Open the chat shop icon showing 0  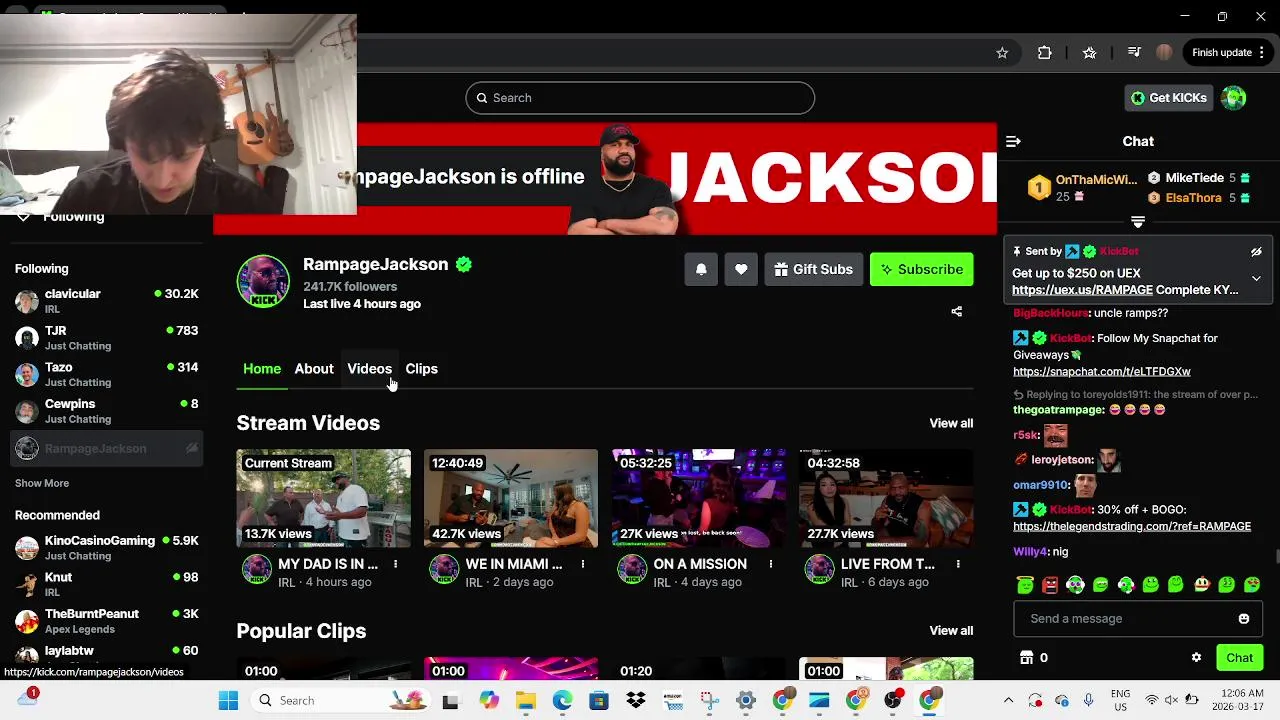pos(1034,658)
